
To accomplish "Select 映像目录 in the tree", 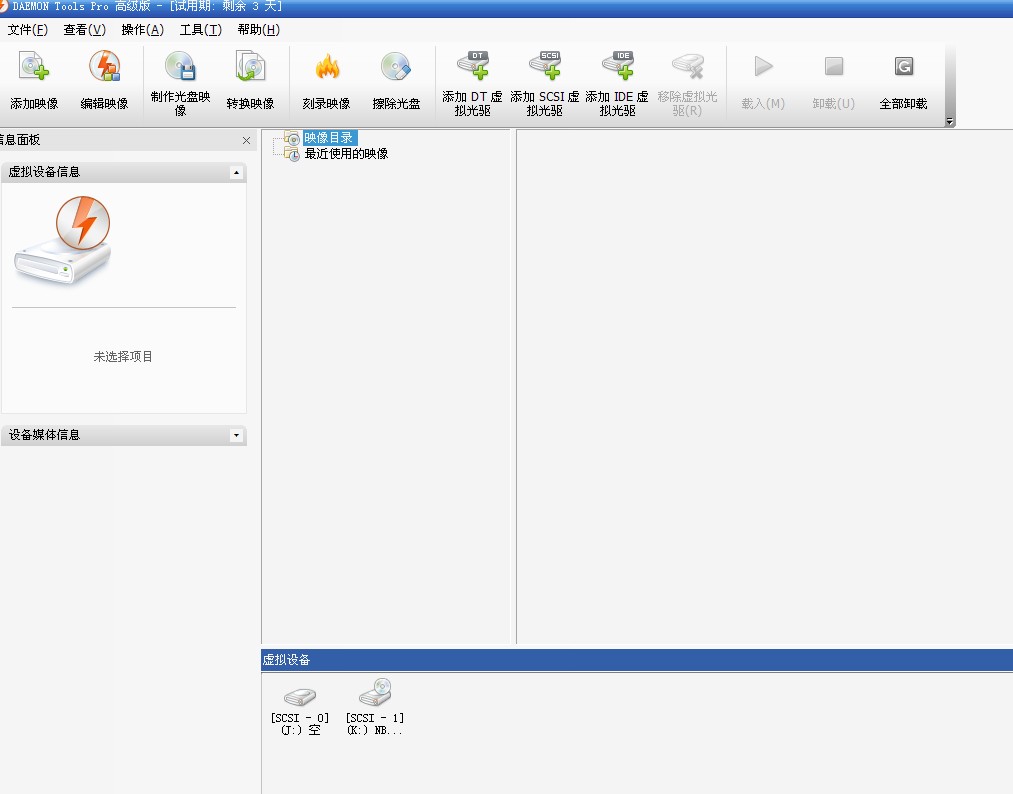I will tap(328, 138).
